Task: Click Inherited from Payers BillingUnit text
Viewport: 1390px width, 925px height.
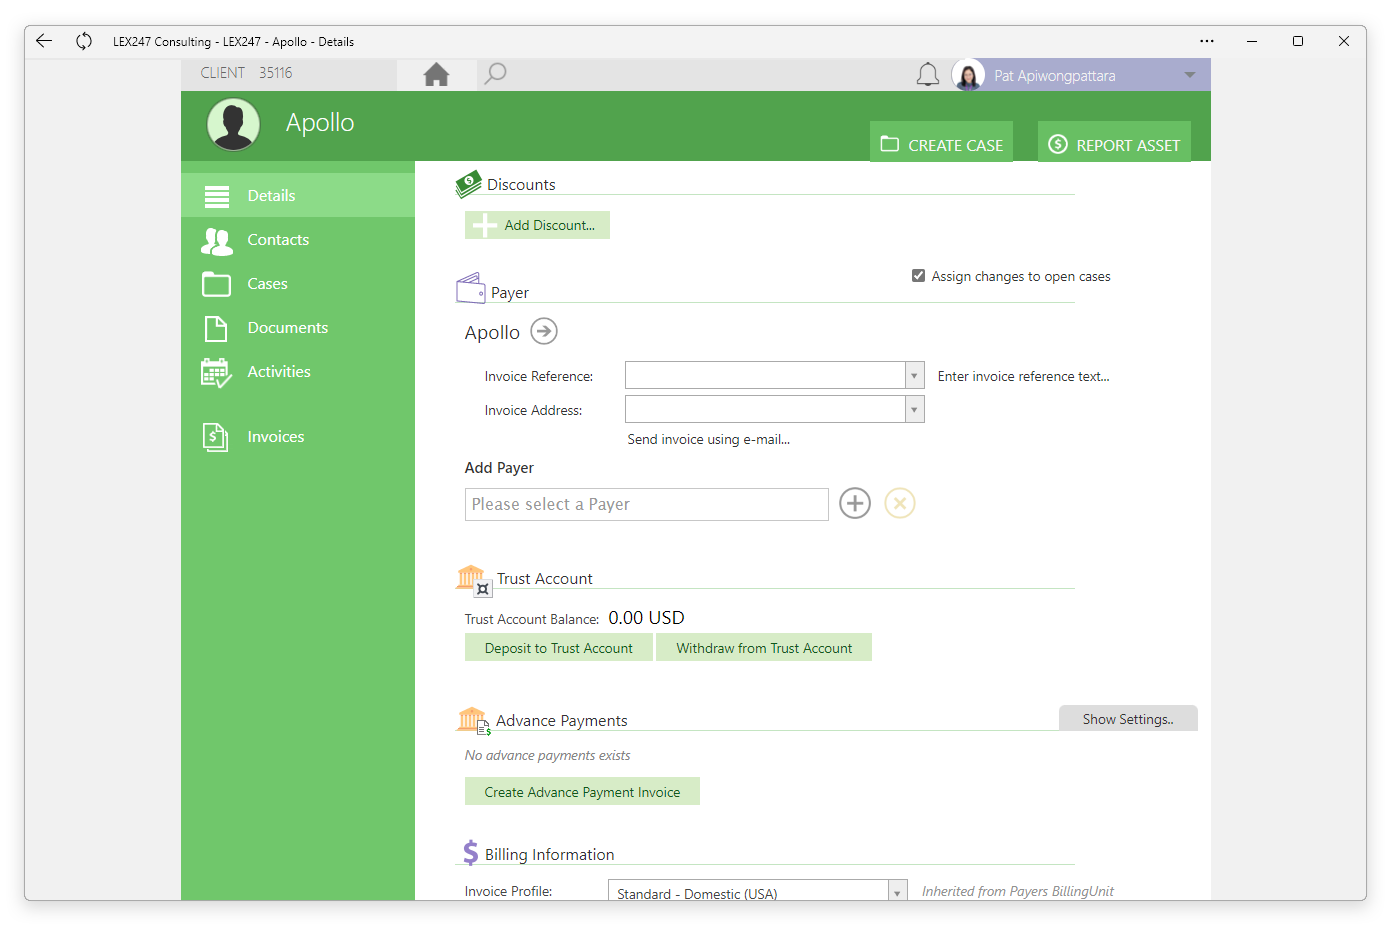Action: [1017, 891]
